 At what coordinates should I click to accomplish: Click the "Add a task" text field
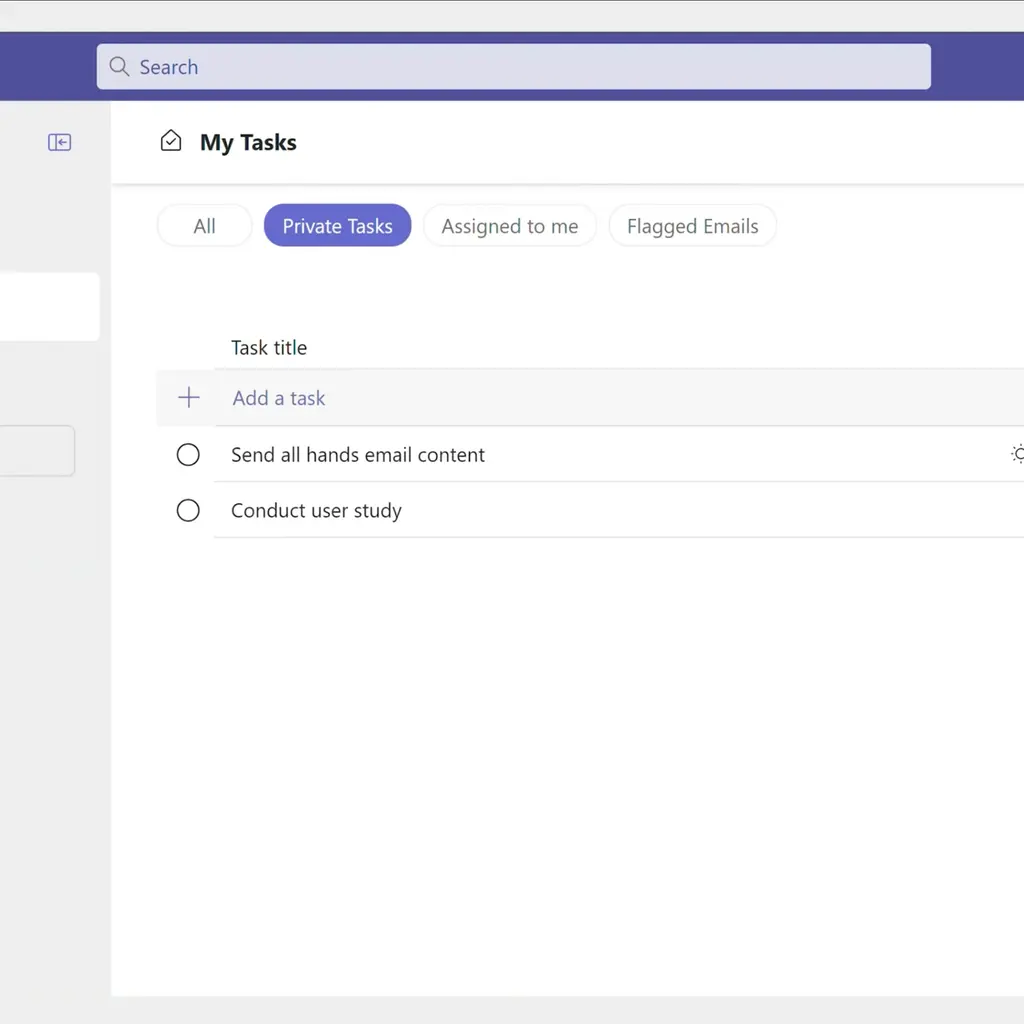[x=279, y=398]
